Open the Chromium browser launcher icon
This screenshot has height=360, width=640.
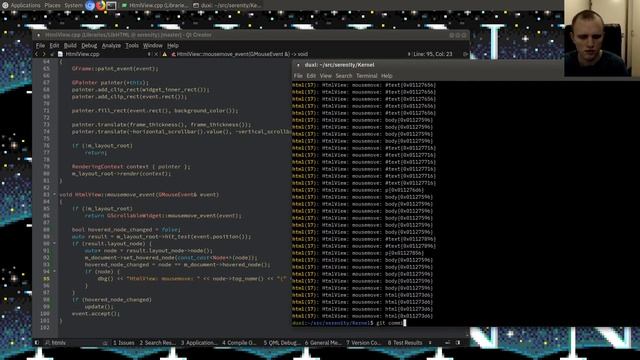pyautogui.click(x=90, y=5)
